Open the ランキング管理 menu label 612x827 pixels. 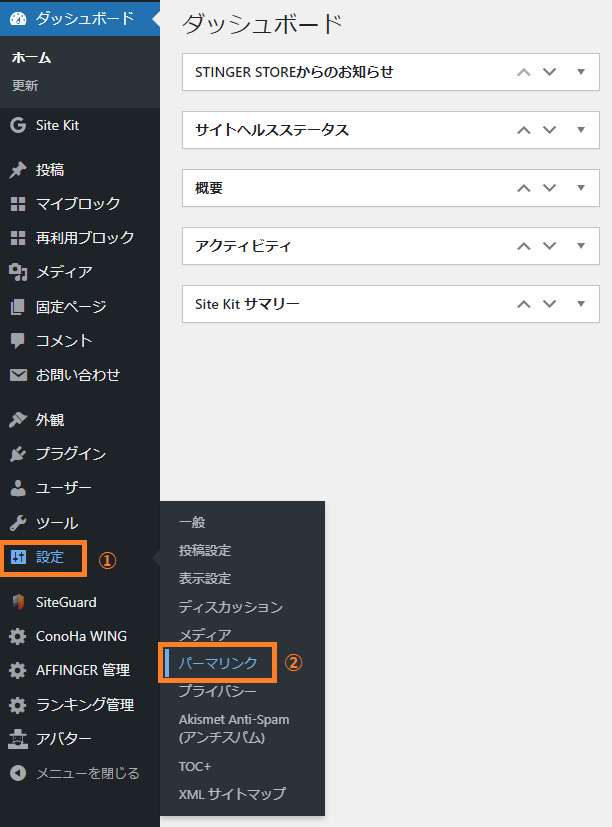85,705
